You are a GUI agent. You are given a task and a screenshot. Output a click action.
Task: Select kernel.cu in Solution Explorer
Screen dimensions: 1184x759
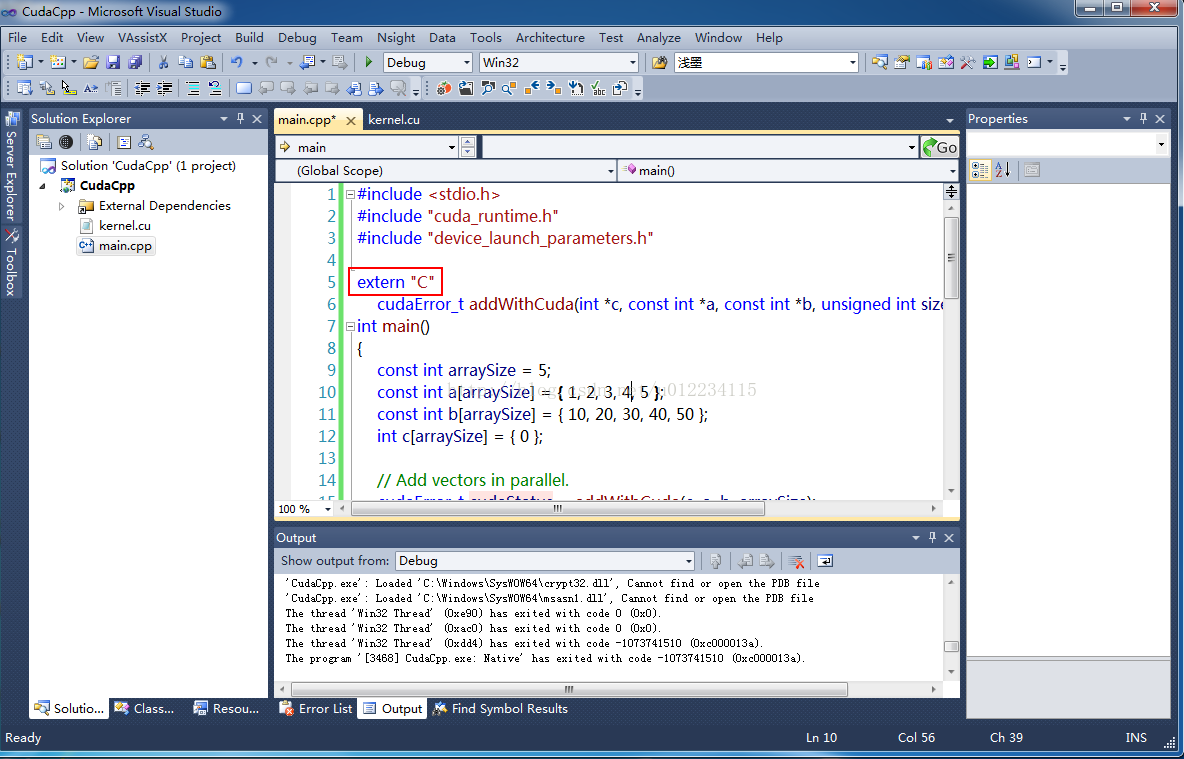pos(125,226)
